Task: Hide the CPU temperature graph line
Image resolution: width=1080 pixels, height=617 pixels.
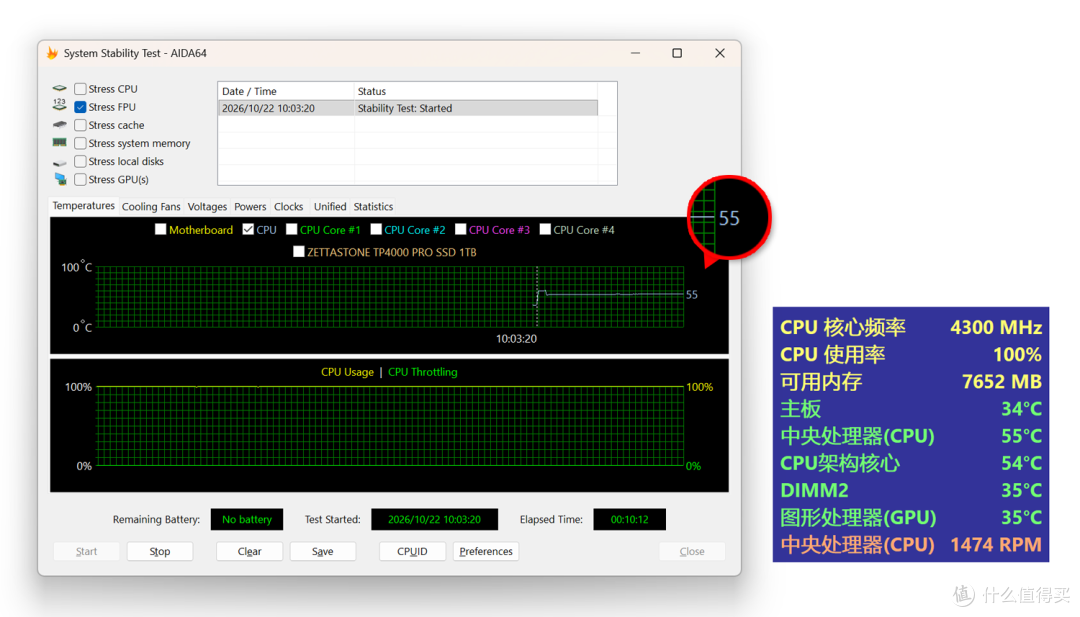Action: (248, 229)
